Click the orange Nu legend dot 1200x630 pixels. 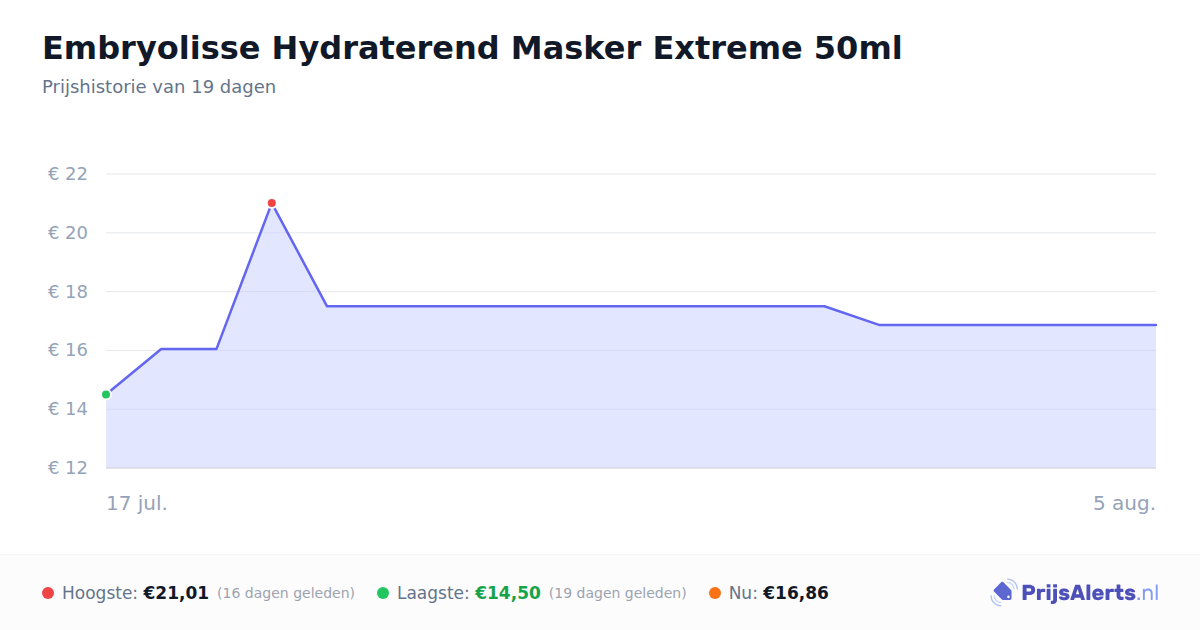(715, 593)
